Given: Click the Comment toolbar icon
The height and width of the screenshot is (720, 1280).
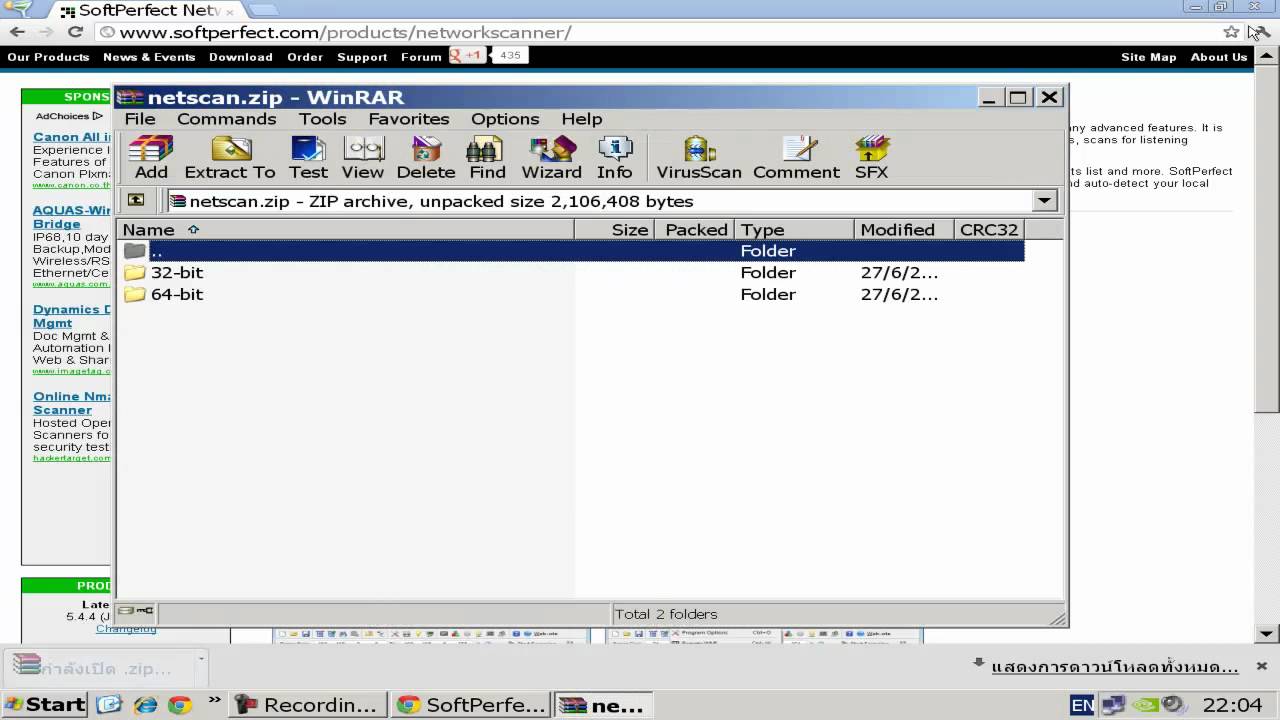Looking at the screenshot, I should 796,157.
